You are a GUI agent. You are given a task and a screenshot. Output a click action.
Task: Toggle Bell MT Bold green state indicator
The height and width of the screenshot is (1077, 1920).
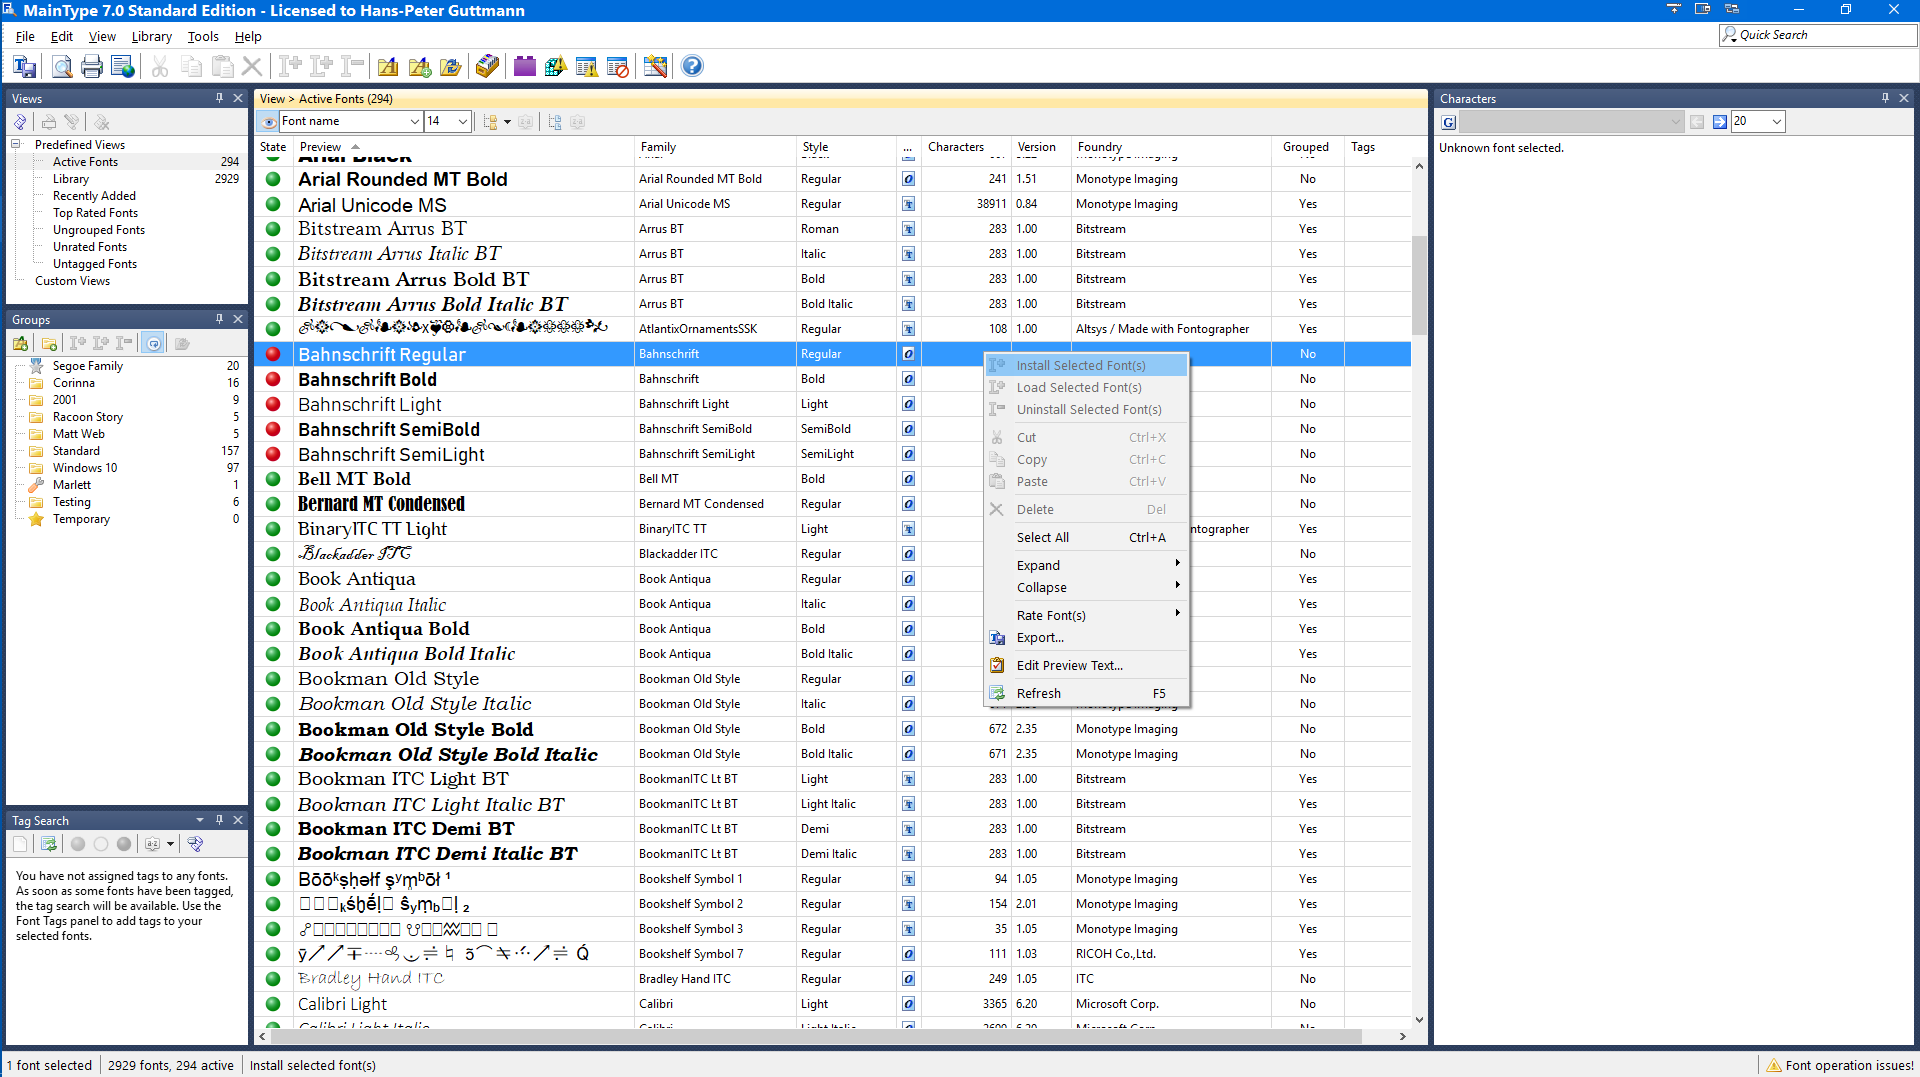[x=273, y=479]
